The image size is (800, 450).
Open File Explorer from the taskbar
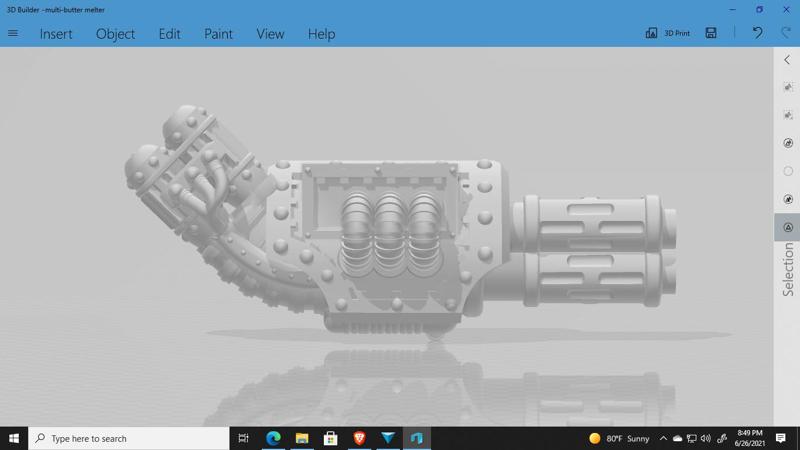302,438
